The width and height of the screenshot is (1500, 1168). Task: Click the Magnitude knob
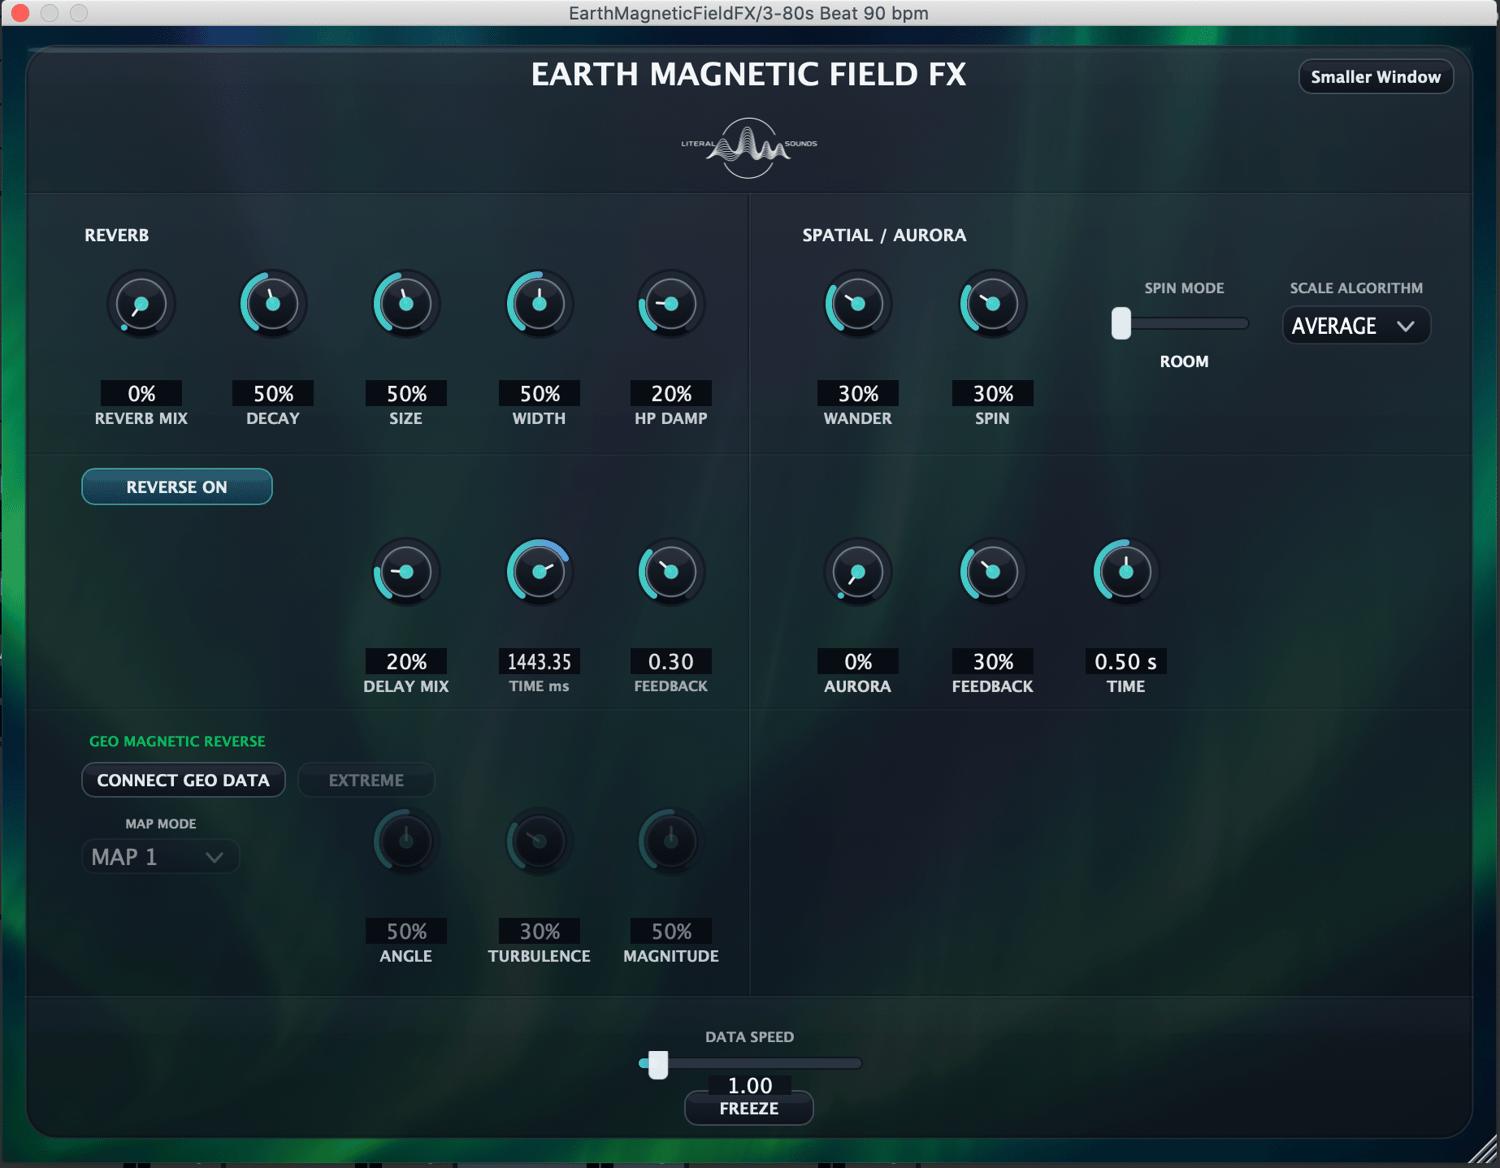click(671, 841)
